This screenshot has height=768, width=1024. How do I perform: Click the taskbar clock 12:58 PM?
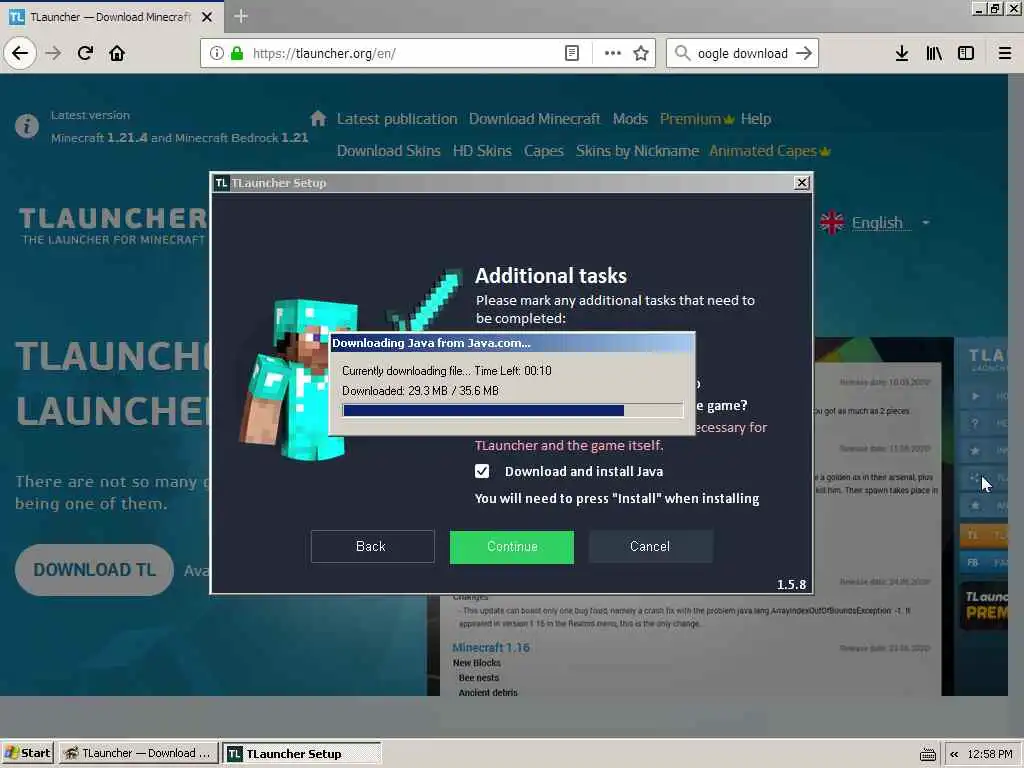[x=990, y=754]
